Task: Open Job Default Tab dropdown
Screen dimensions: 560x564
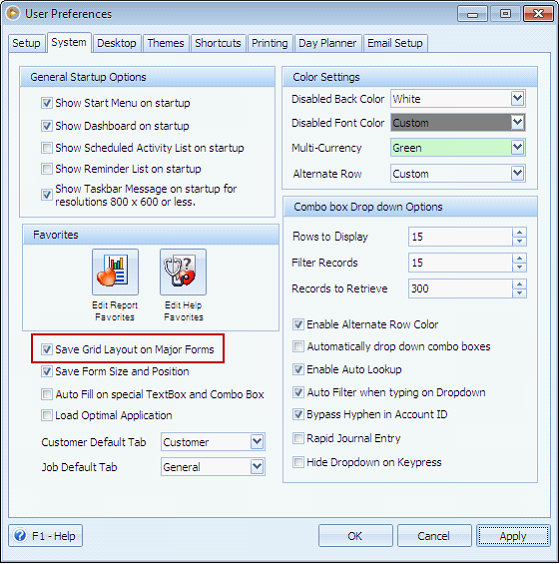Action: 257,467
